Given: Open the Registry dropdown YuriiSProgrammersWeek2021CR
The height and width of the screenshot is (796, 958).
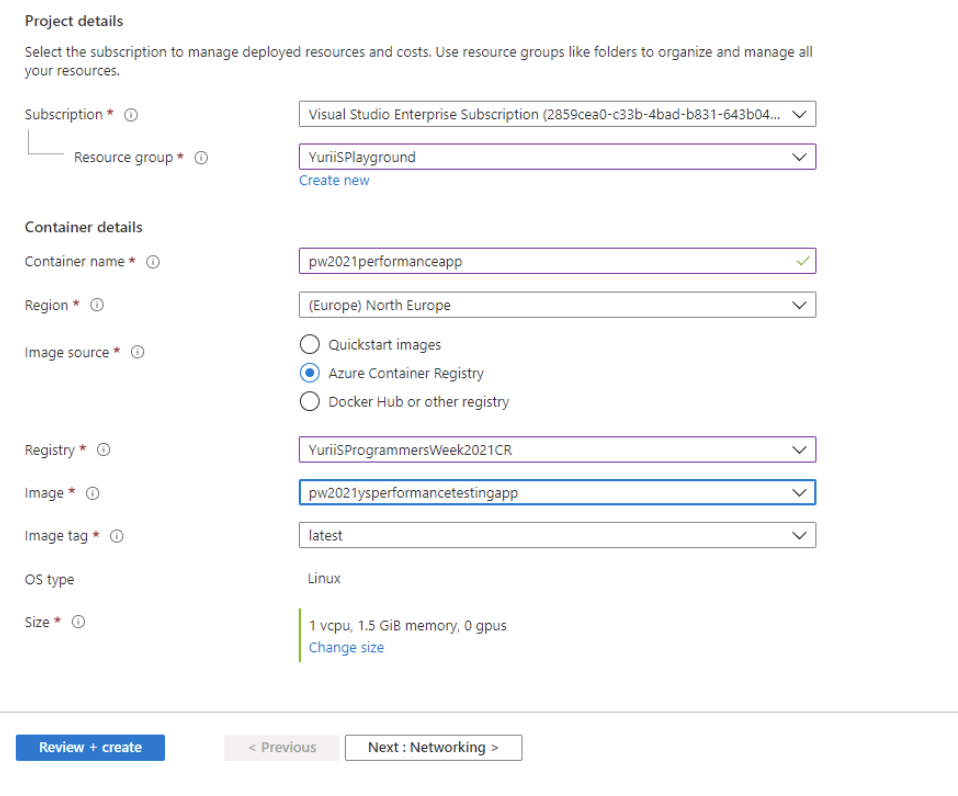Looking at the screenshot, I should click(557, 450).
